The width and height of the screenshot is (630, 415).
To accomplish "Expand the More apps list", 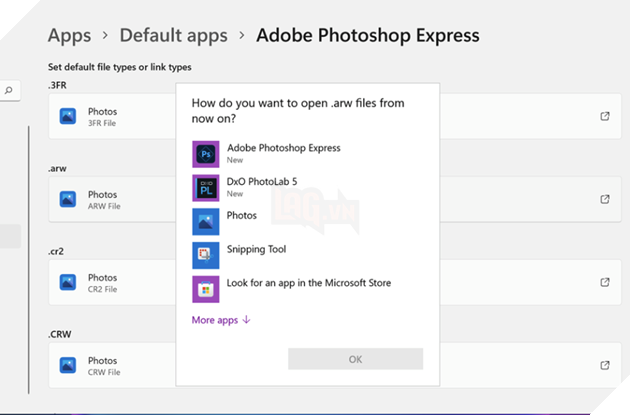I will point(221,320).
